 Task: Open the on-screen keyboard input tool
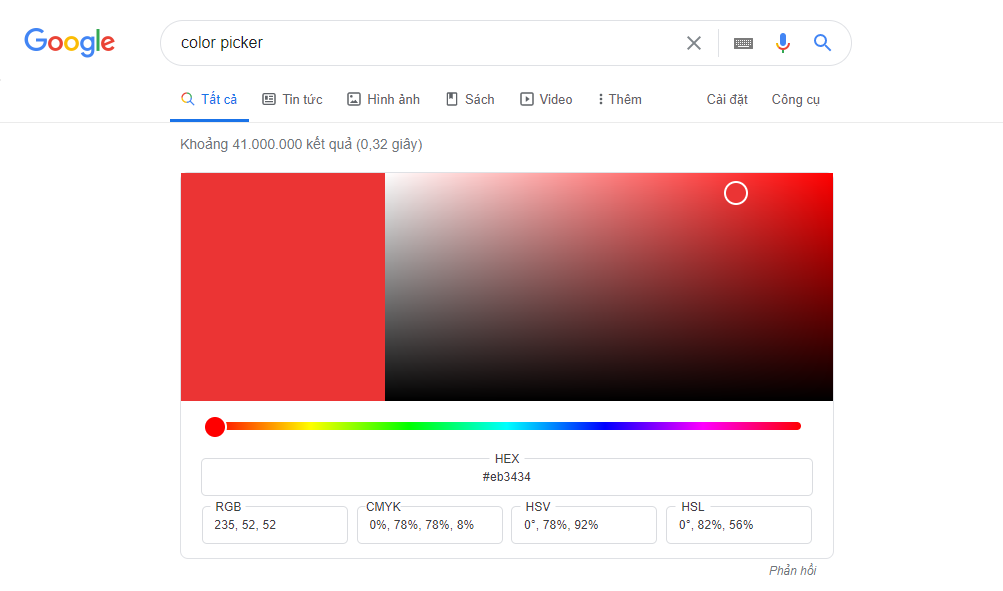click(743, 43)
